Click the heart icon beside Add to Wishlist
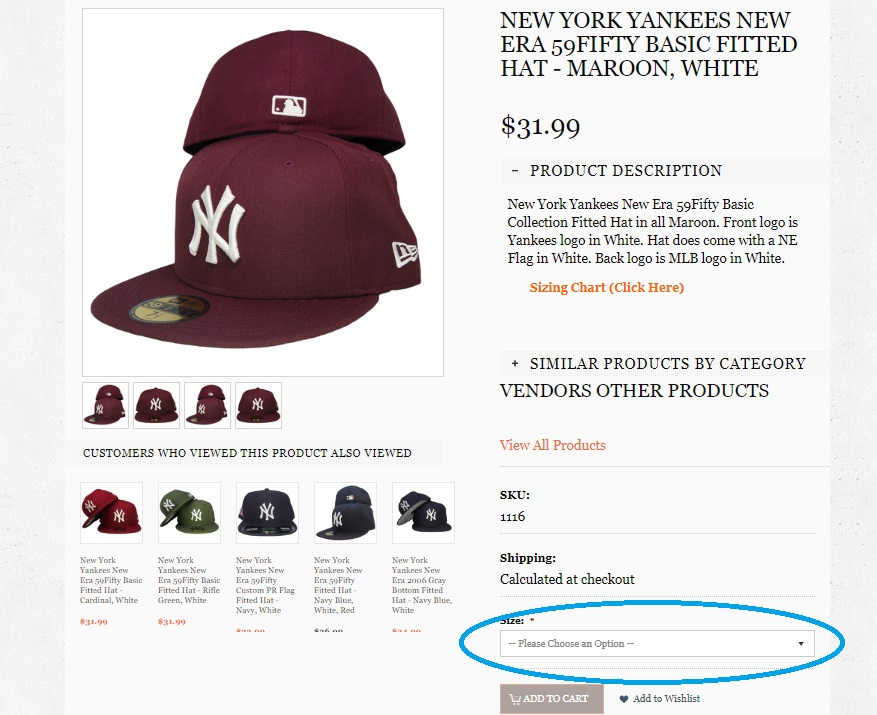Image resolution: width=877 pixels, height=715 pixels. [x=624, y=699]
